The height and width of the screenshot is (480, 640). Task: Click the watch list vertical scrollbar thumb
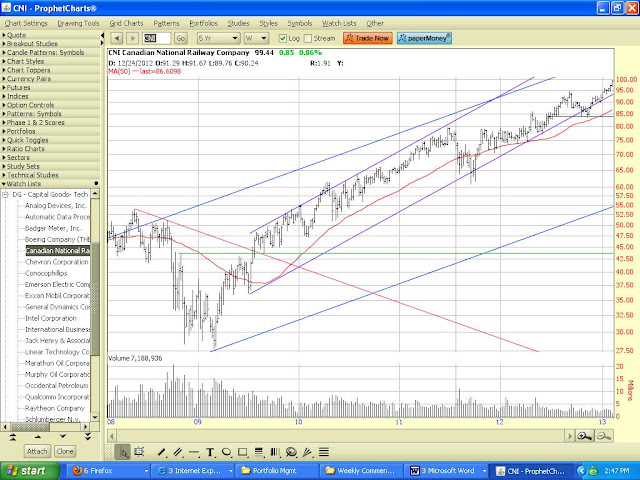coord(95,299)
